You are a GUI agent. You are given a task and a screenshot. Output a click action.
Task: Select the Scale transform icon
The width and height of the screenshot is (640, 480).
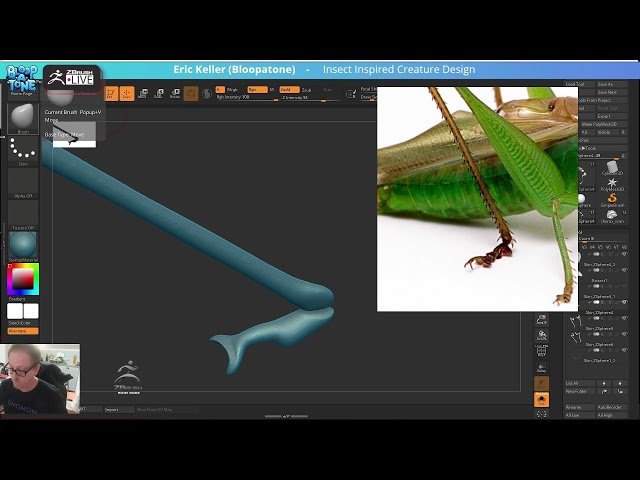click(159, 93)
